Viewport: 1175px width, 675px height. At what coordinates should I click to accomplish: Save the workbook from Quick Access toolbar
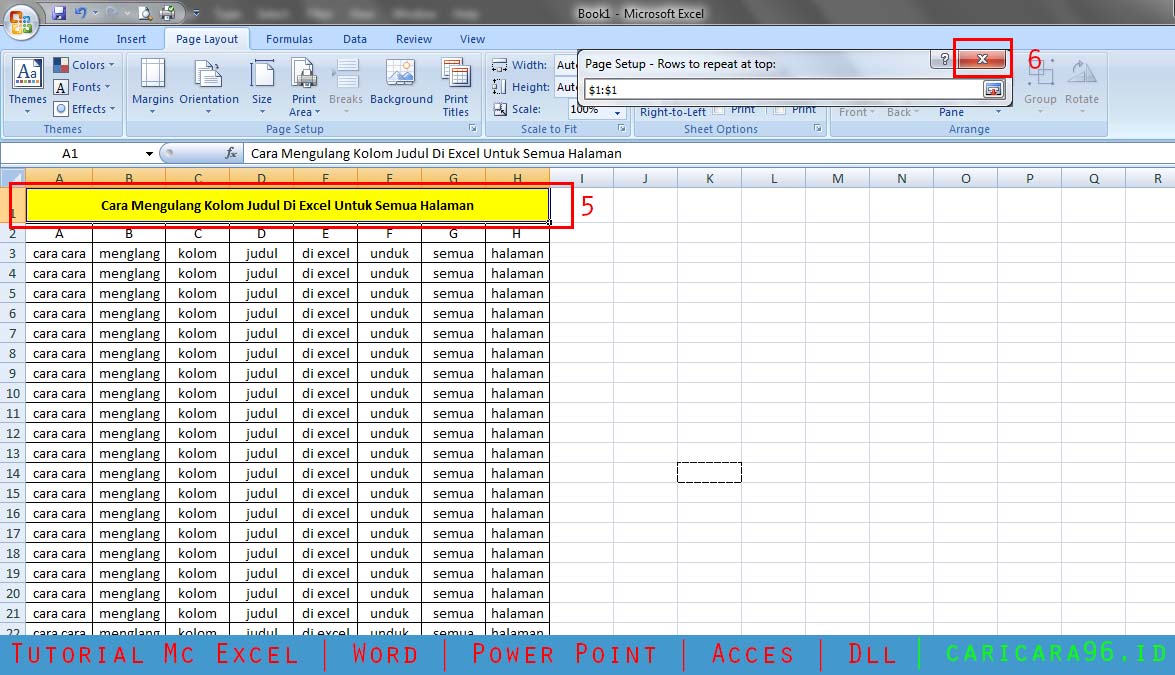pyautogui.click(x=58, y=13)
